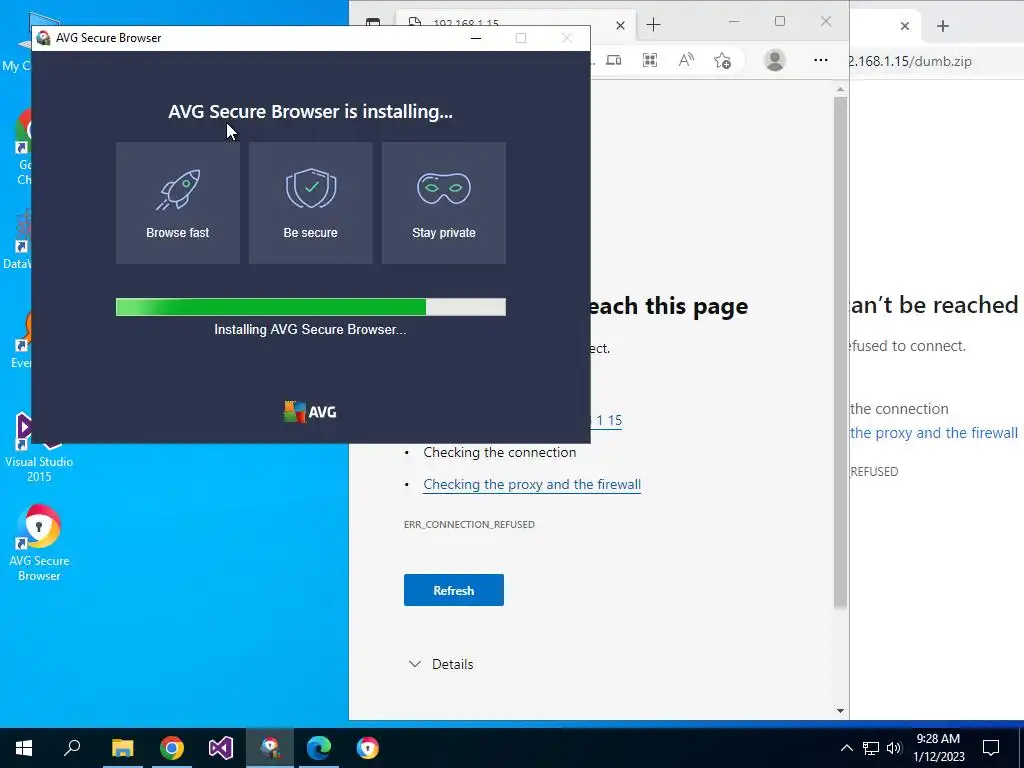
Task: Click the AVG logo in installer
Action: click(310, 412)
